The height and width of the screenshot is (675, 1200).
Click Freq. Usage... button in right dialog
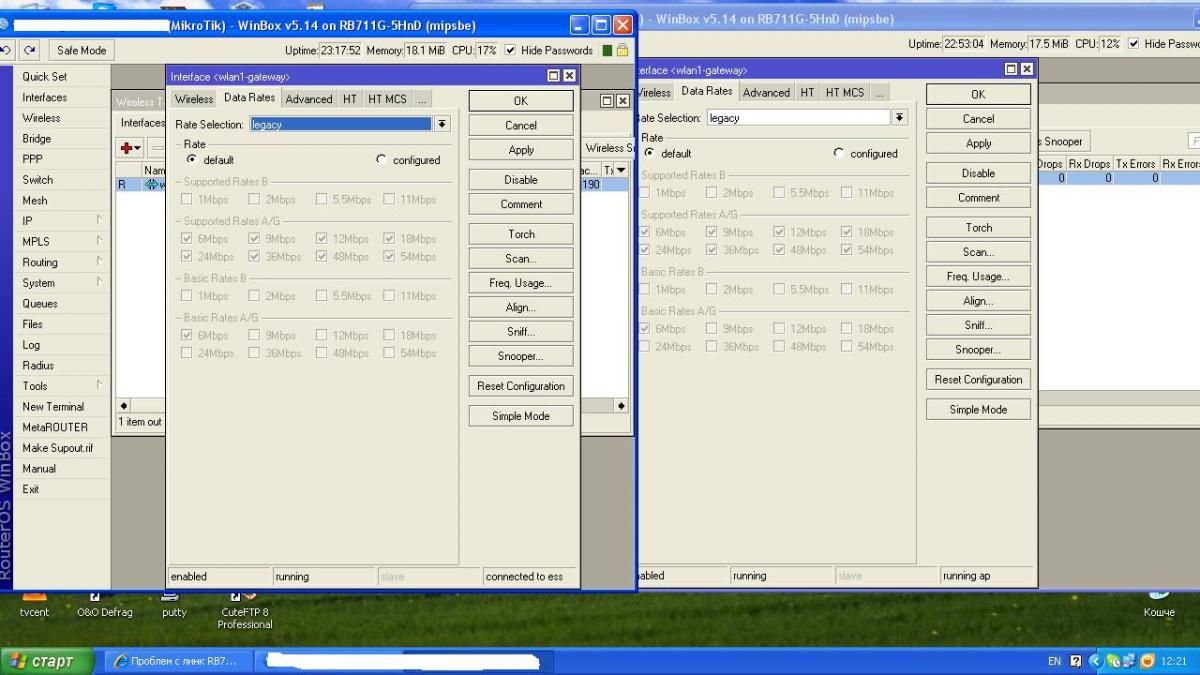[x=977, y=277]
